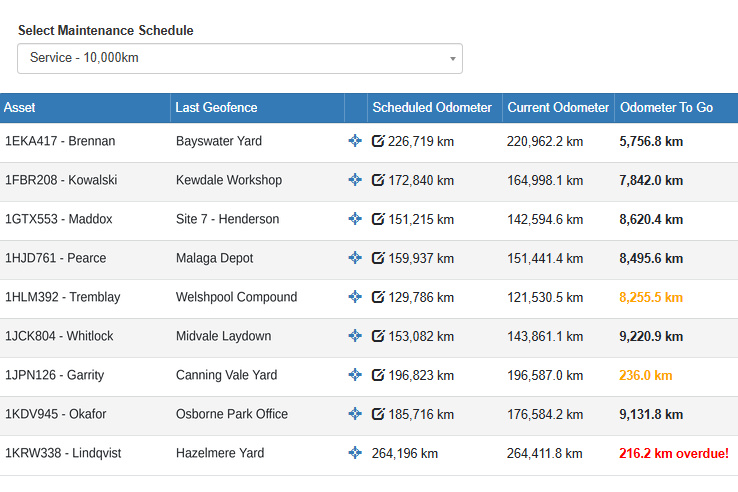Click the 9,131.8 km odometer to go
The width and height of the screenshot is (738, 492).
pos(651,415)
